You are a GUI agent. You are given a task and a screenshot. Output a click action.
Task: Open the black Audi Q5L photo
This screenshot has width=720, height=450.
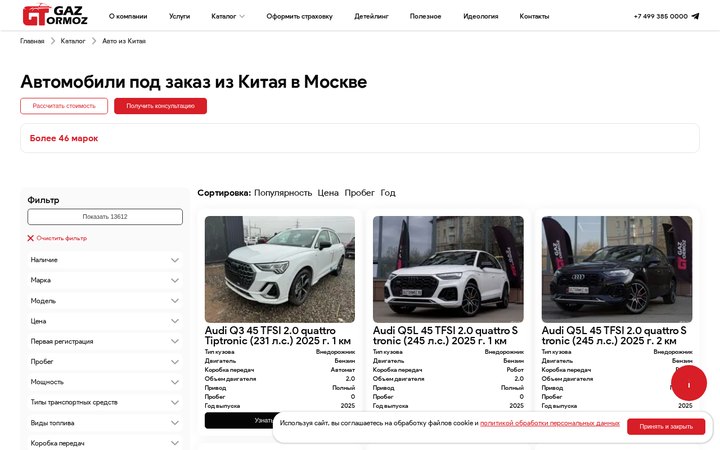(x=617, y=269)
